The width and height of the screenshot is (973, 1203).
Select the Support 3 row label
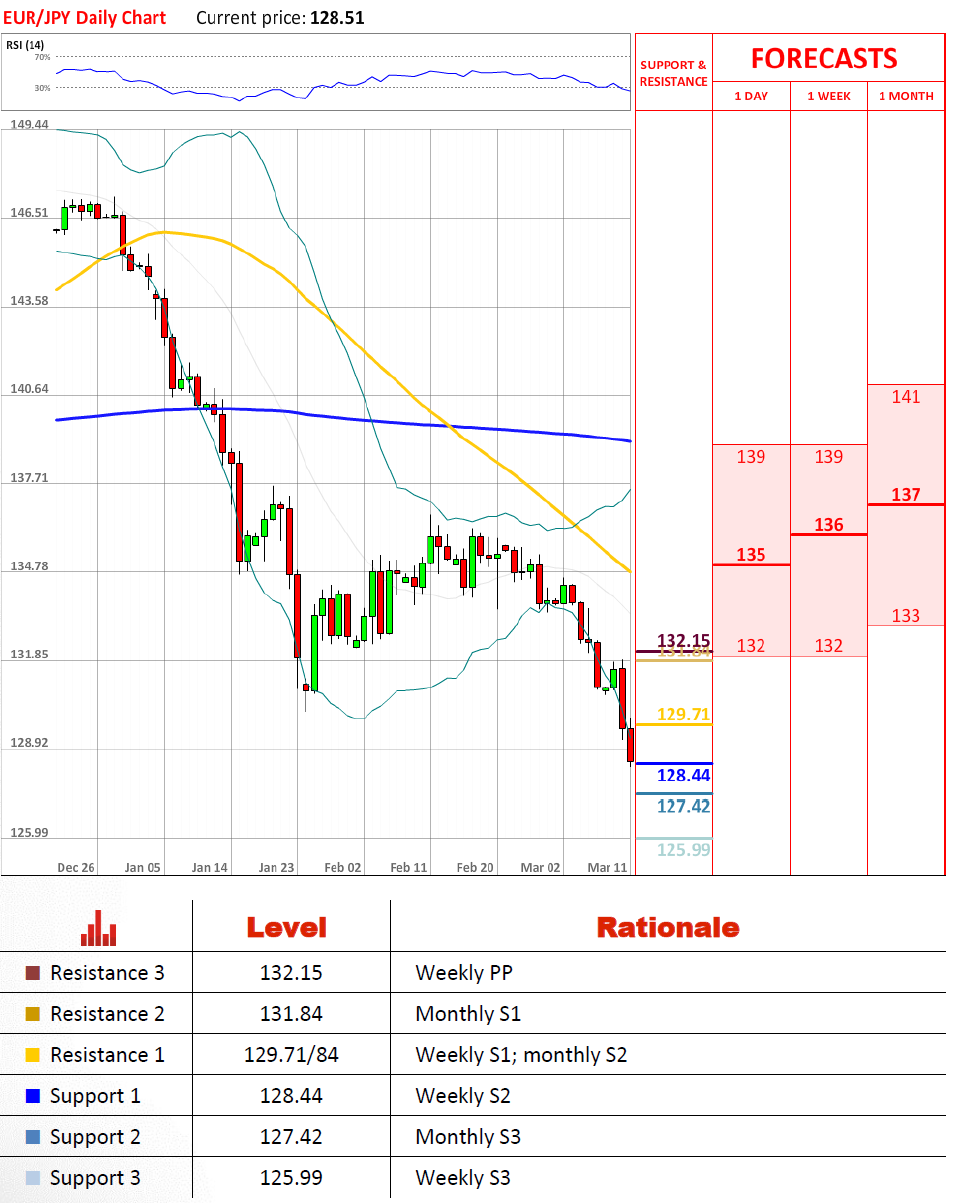point(95,1178)
